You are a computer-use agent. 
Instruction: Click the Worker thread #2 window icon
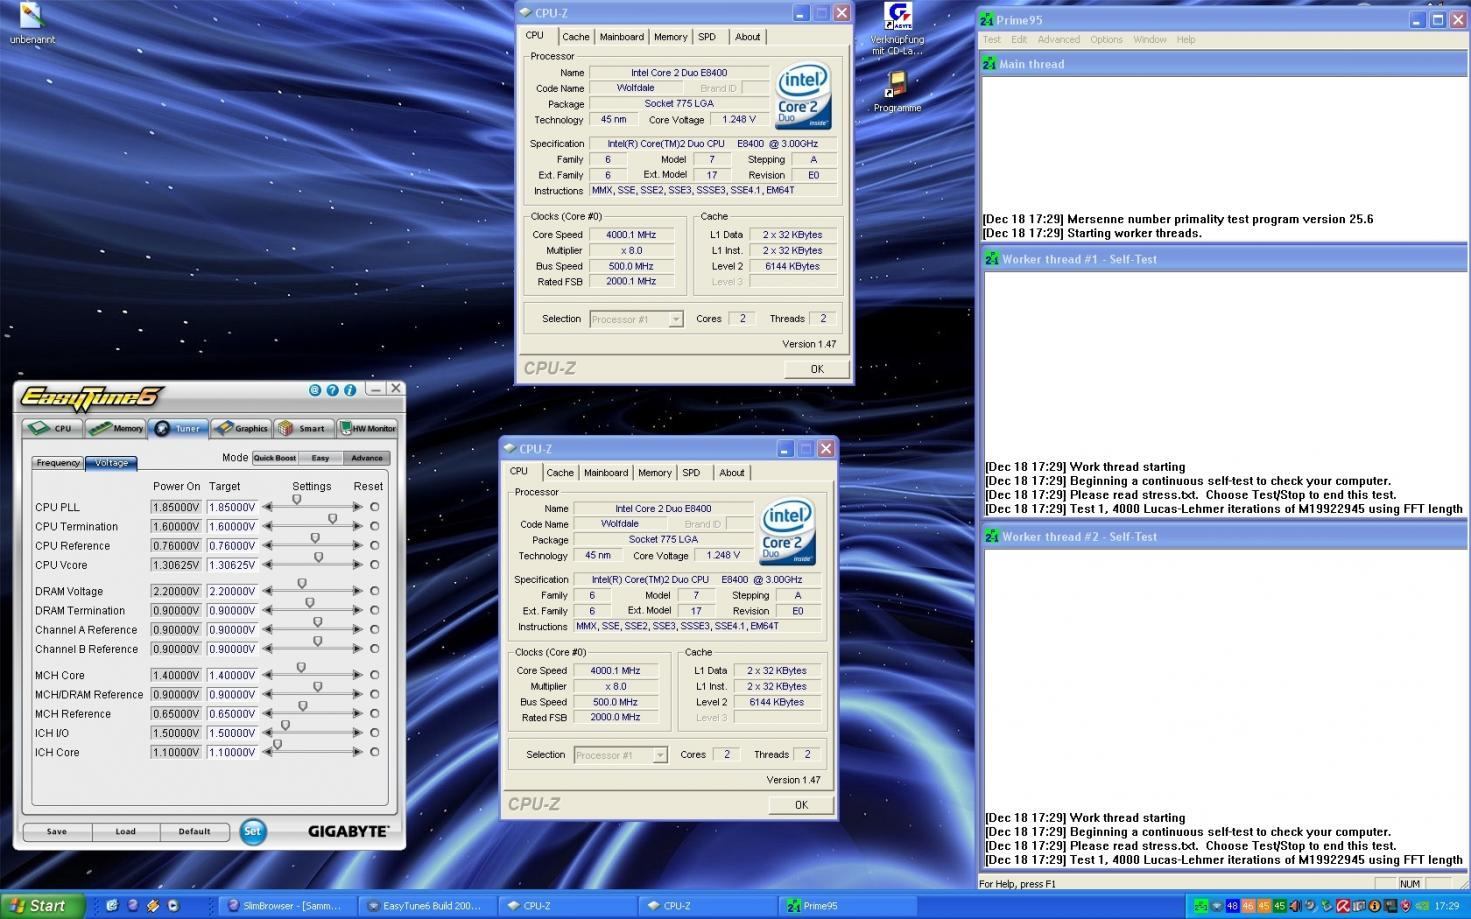(x=992, y=537)
